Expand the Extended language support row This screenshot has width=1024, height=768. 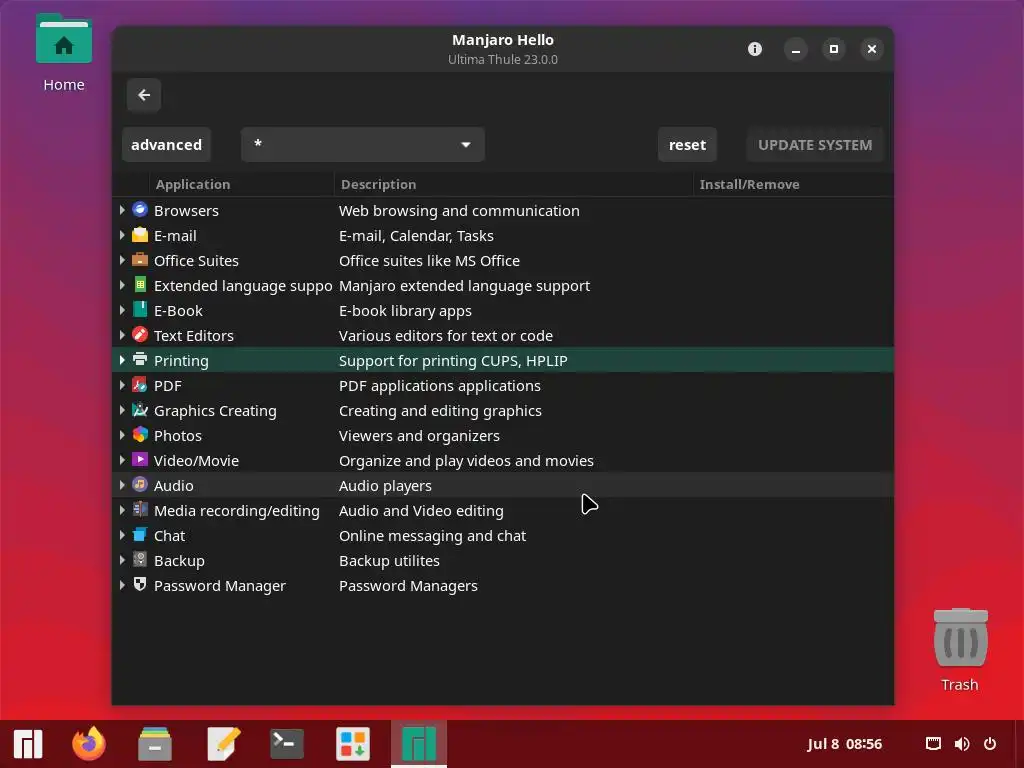click(x=122, y=285)
